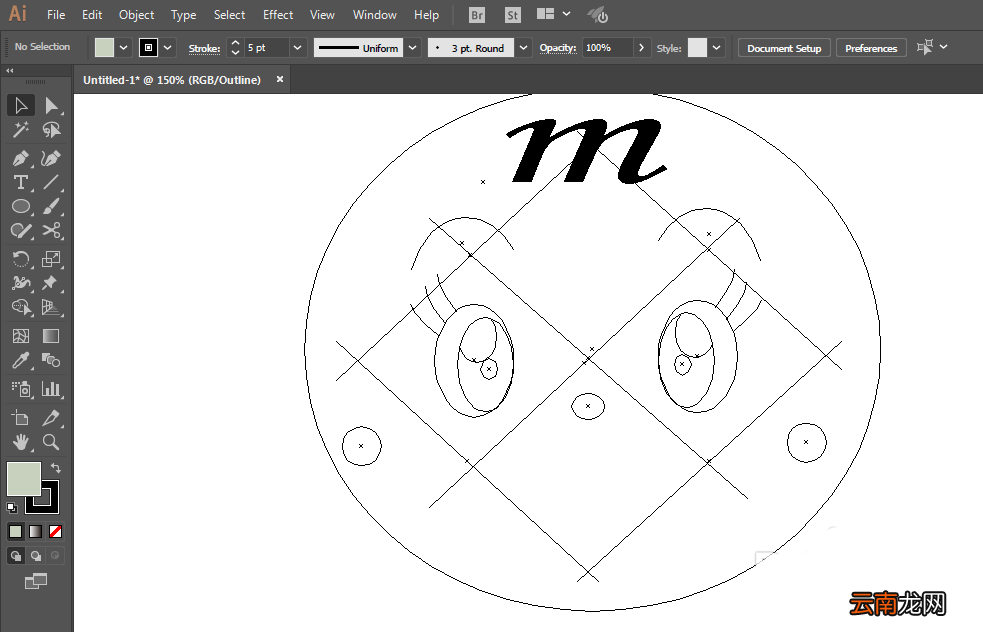
Task: Enable Draw Normal mode
Action: [16, 556]
